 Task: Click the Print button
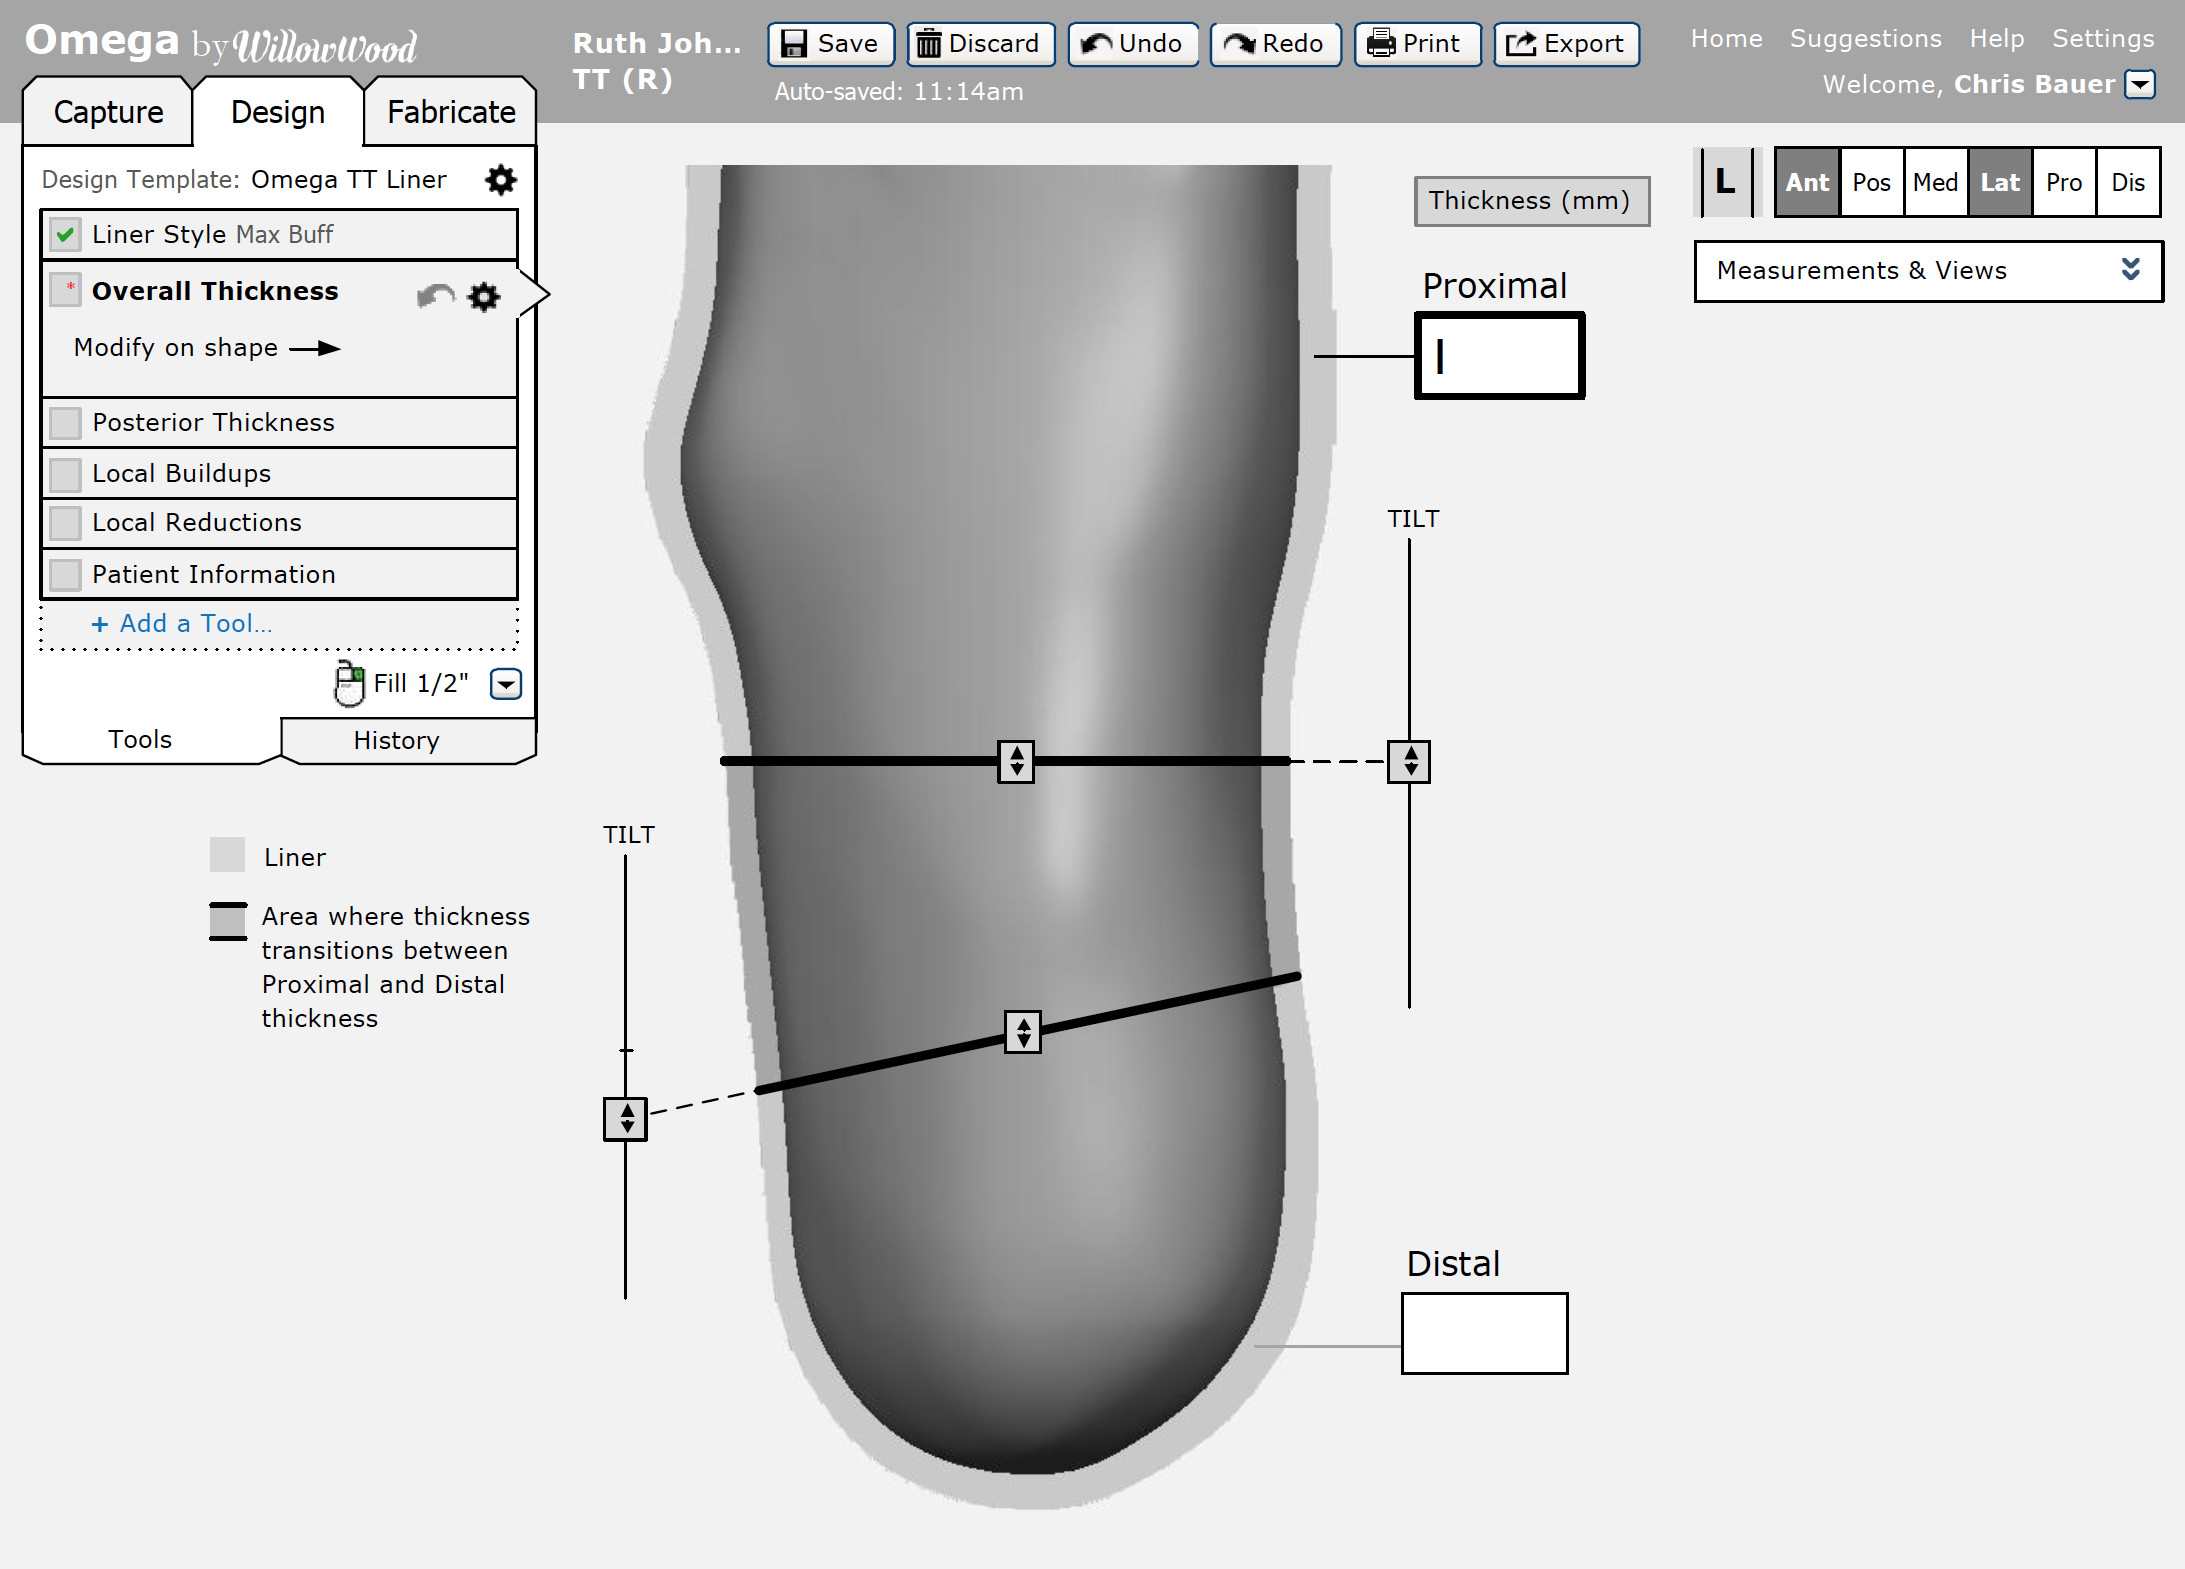(1416, 44)
